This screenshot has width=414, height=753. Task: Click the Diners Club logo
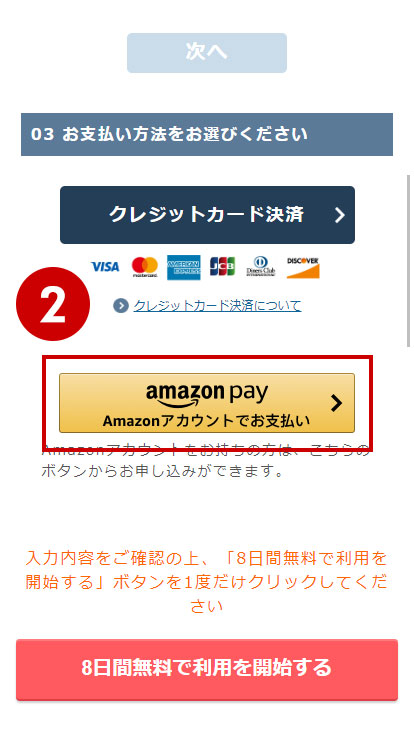click(261, 267)
